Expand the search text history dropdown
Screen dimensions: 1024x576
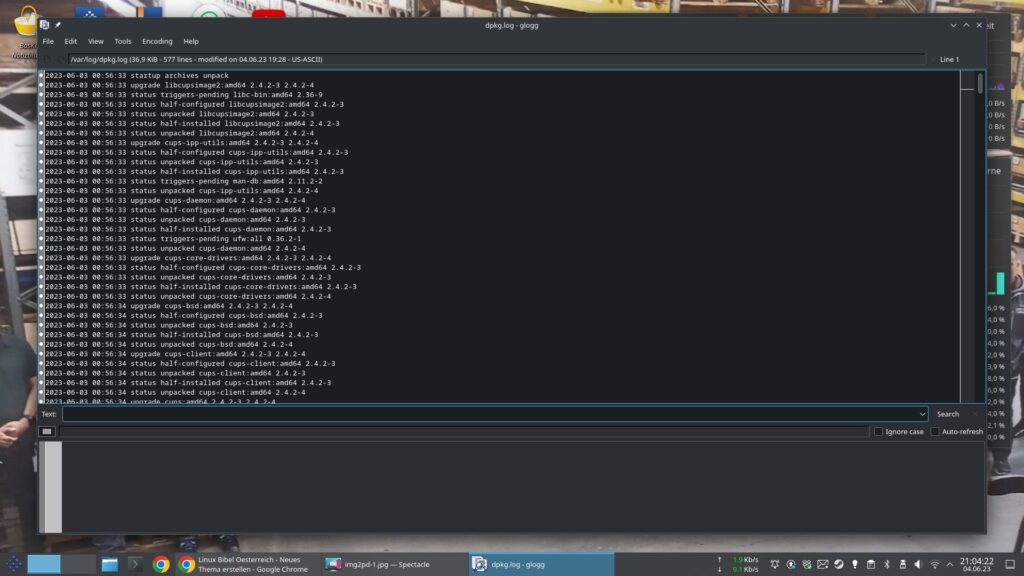922,414
